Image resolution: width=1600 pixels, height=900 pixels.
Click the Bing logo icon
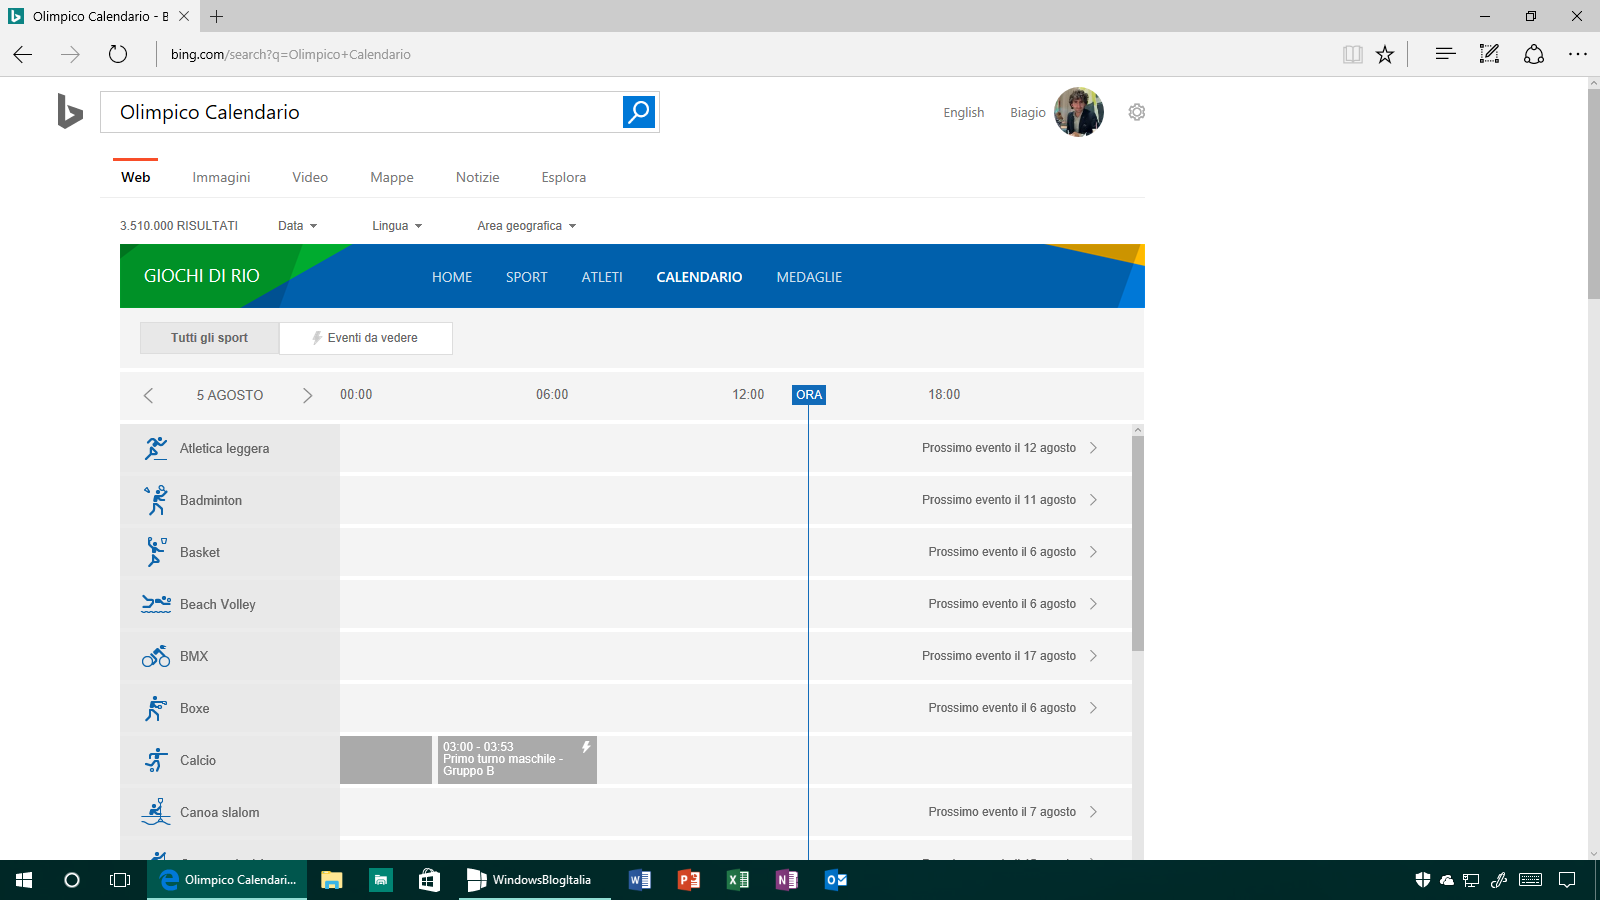coord(70,111)
